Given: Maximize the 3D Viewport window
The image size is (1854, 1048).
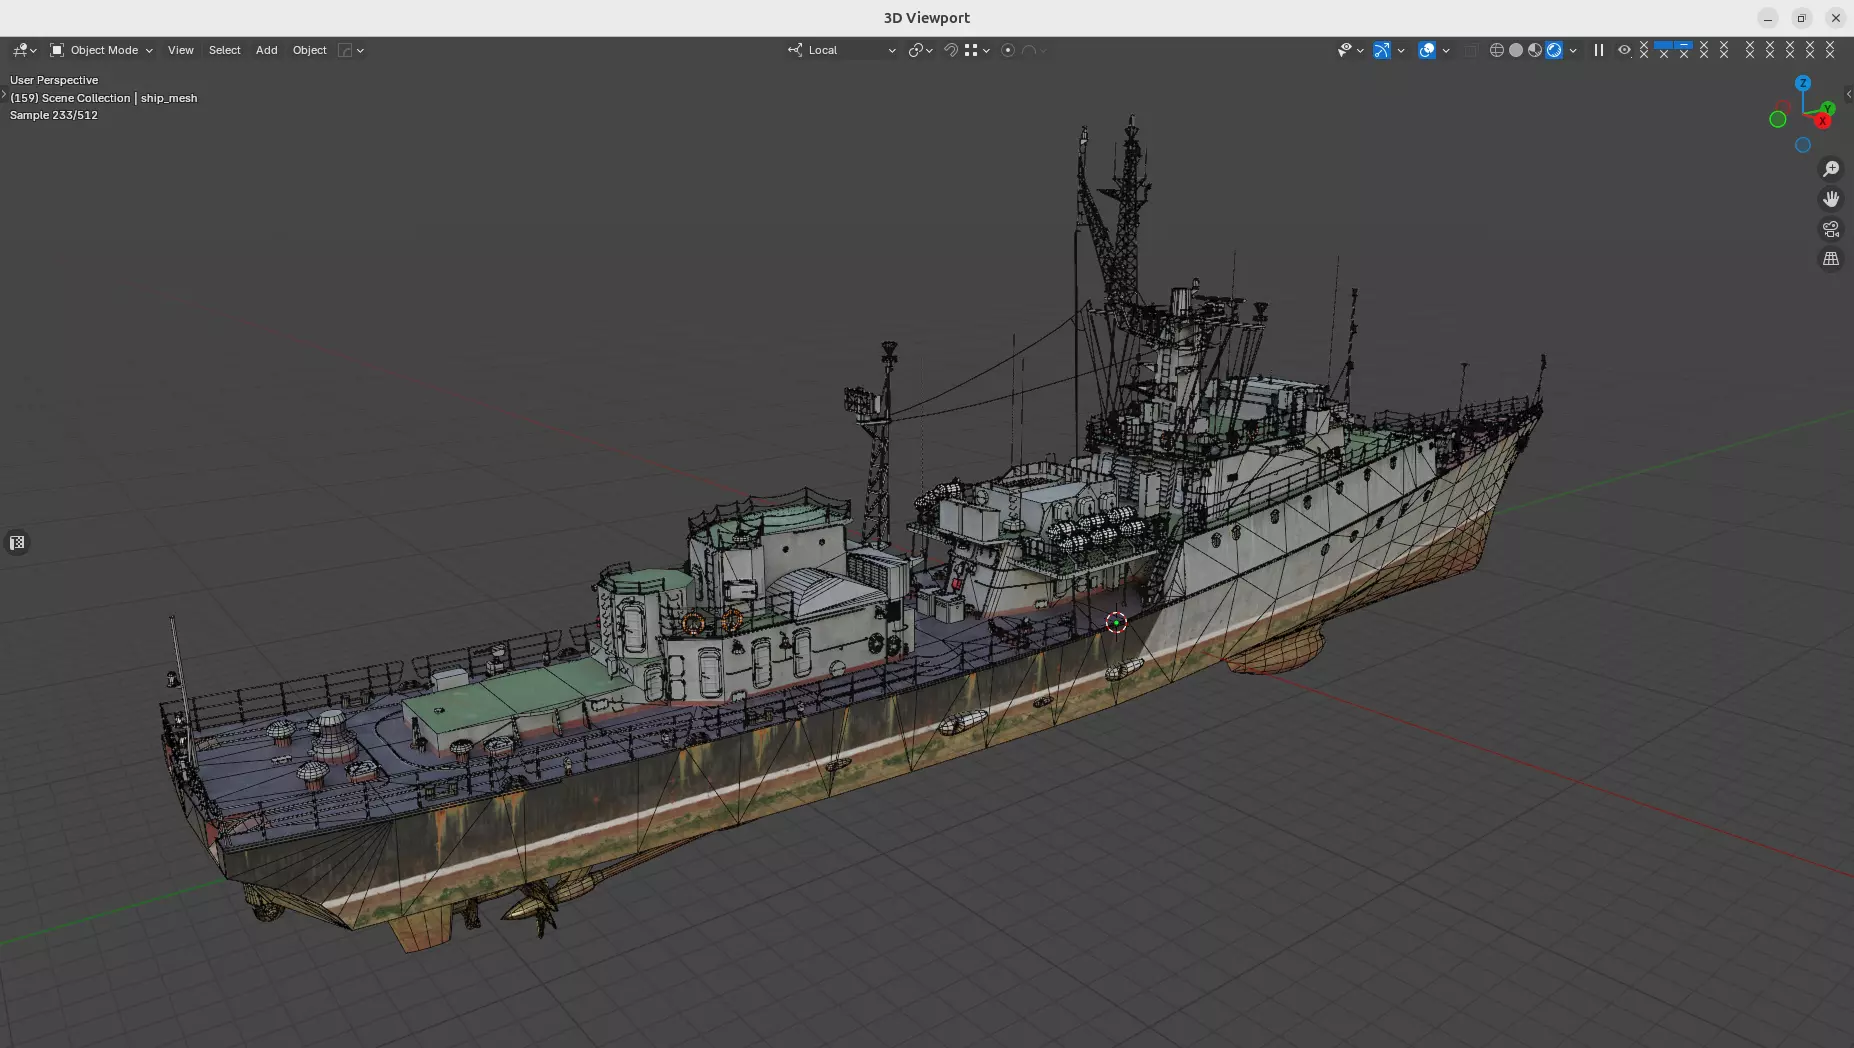Looking at the screenshot, I should [1801, 18].
